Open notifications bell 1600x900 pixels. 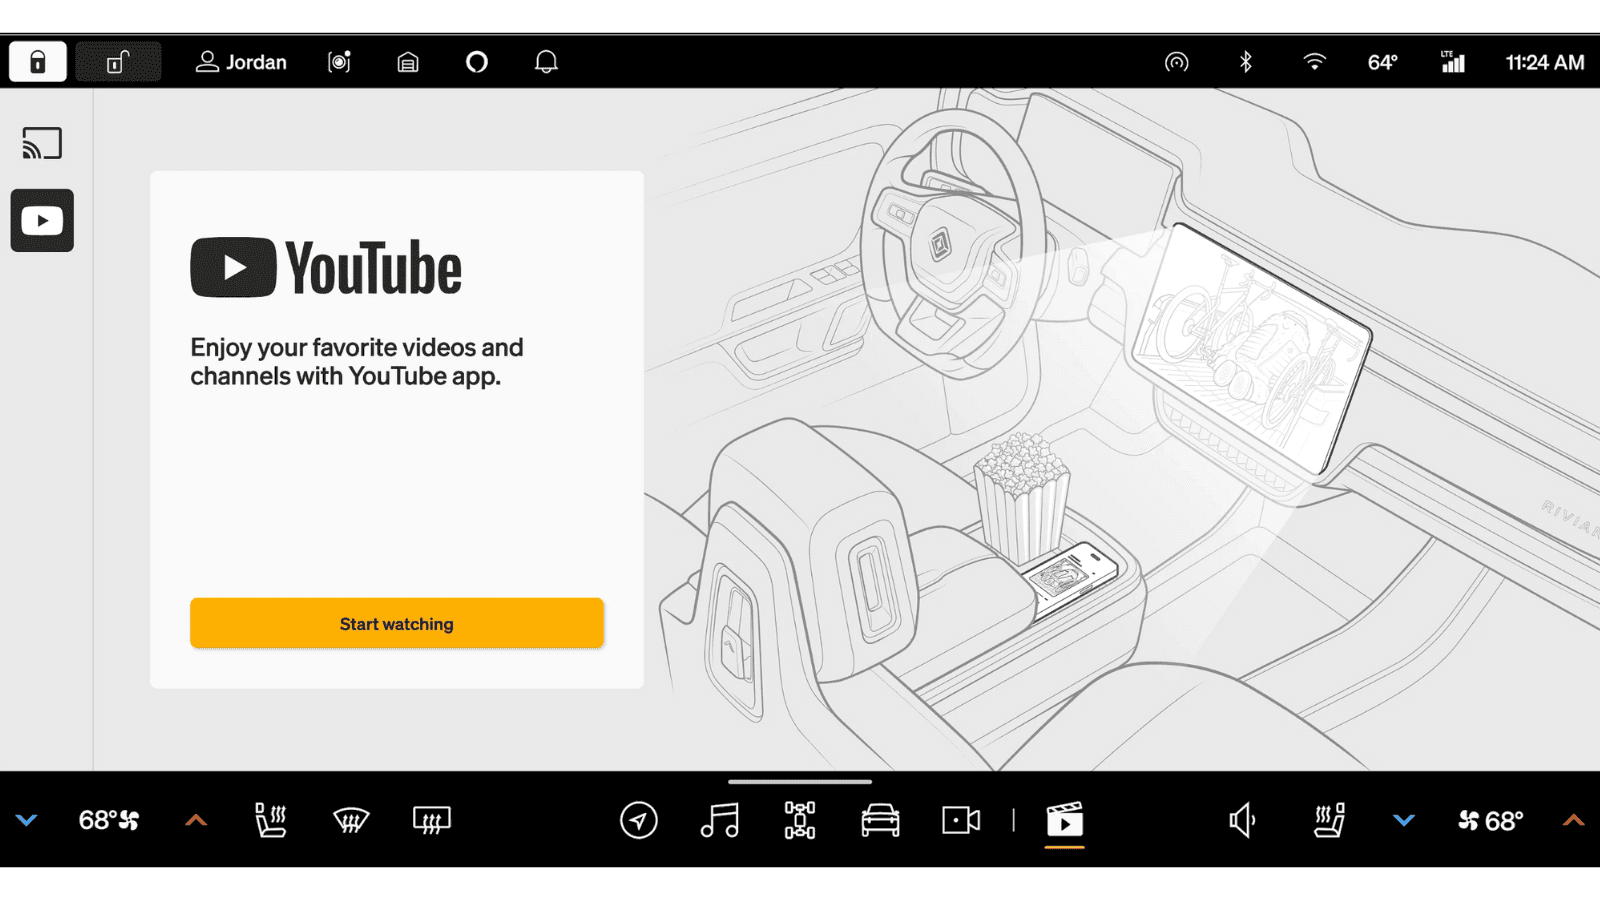tap(546, 62)
